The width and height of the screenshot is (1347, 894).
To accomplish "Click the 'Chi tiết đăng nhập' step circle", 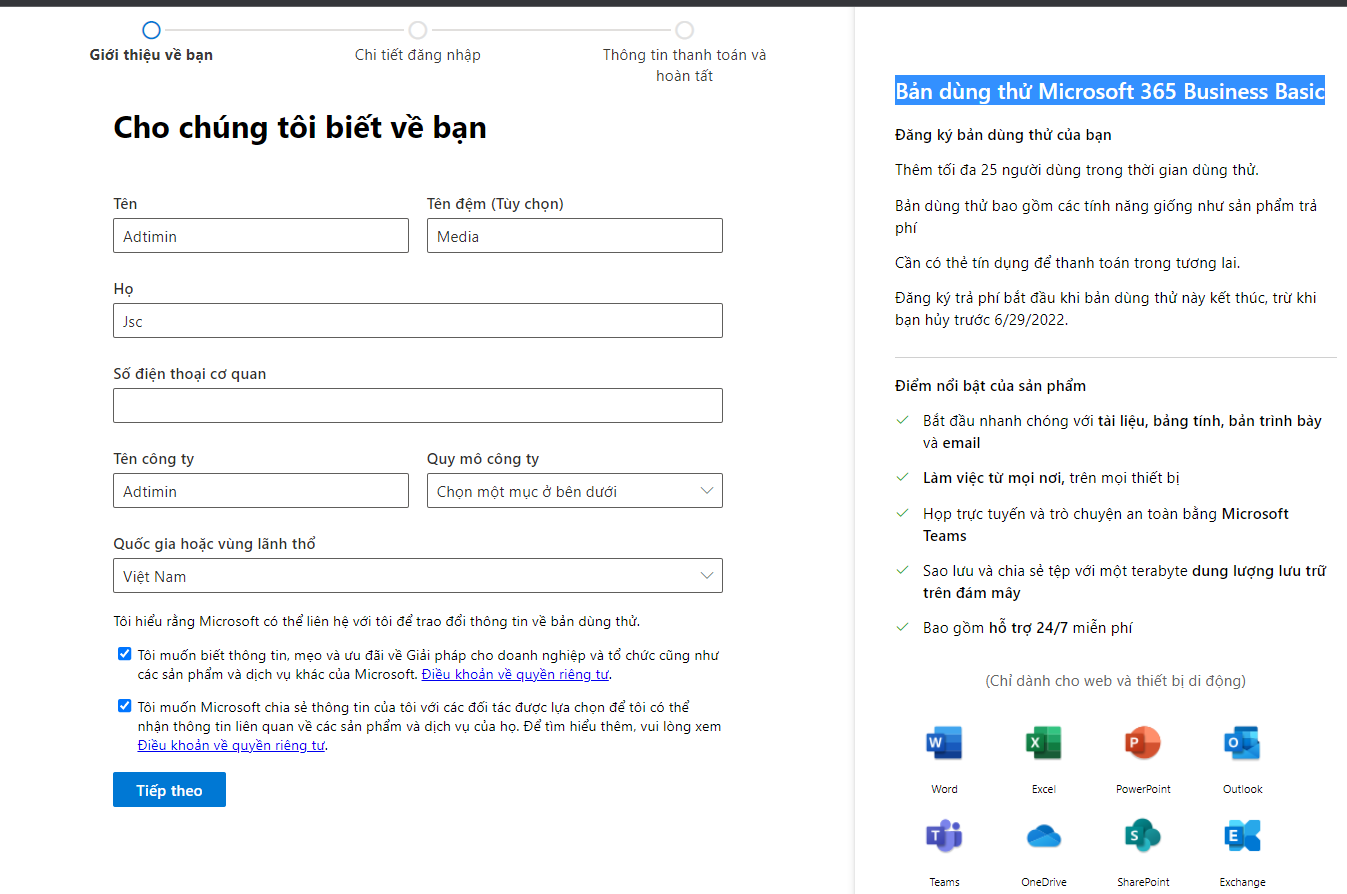I will [418, 30].
